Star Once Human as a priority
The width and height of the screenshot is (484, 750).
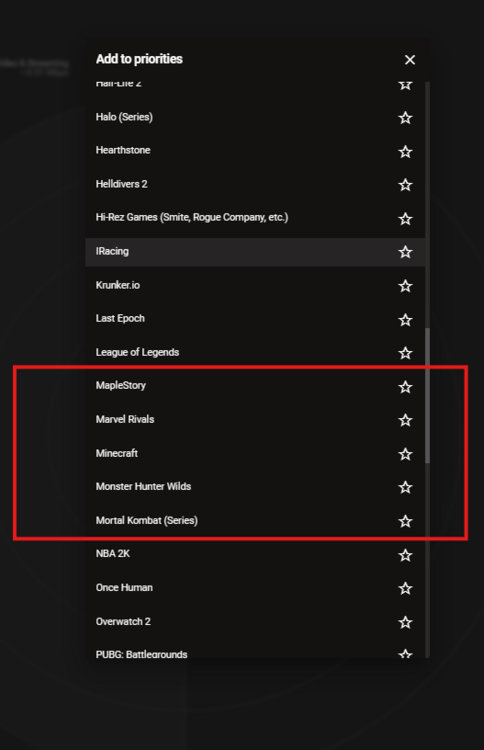click(x=405, y=588)
